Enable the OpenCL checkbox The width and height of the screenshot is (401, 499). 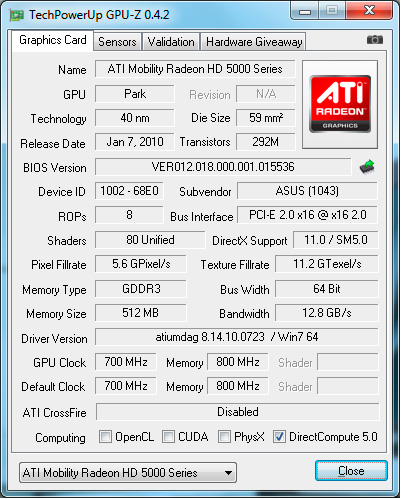point(105,437)
